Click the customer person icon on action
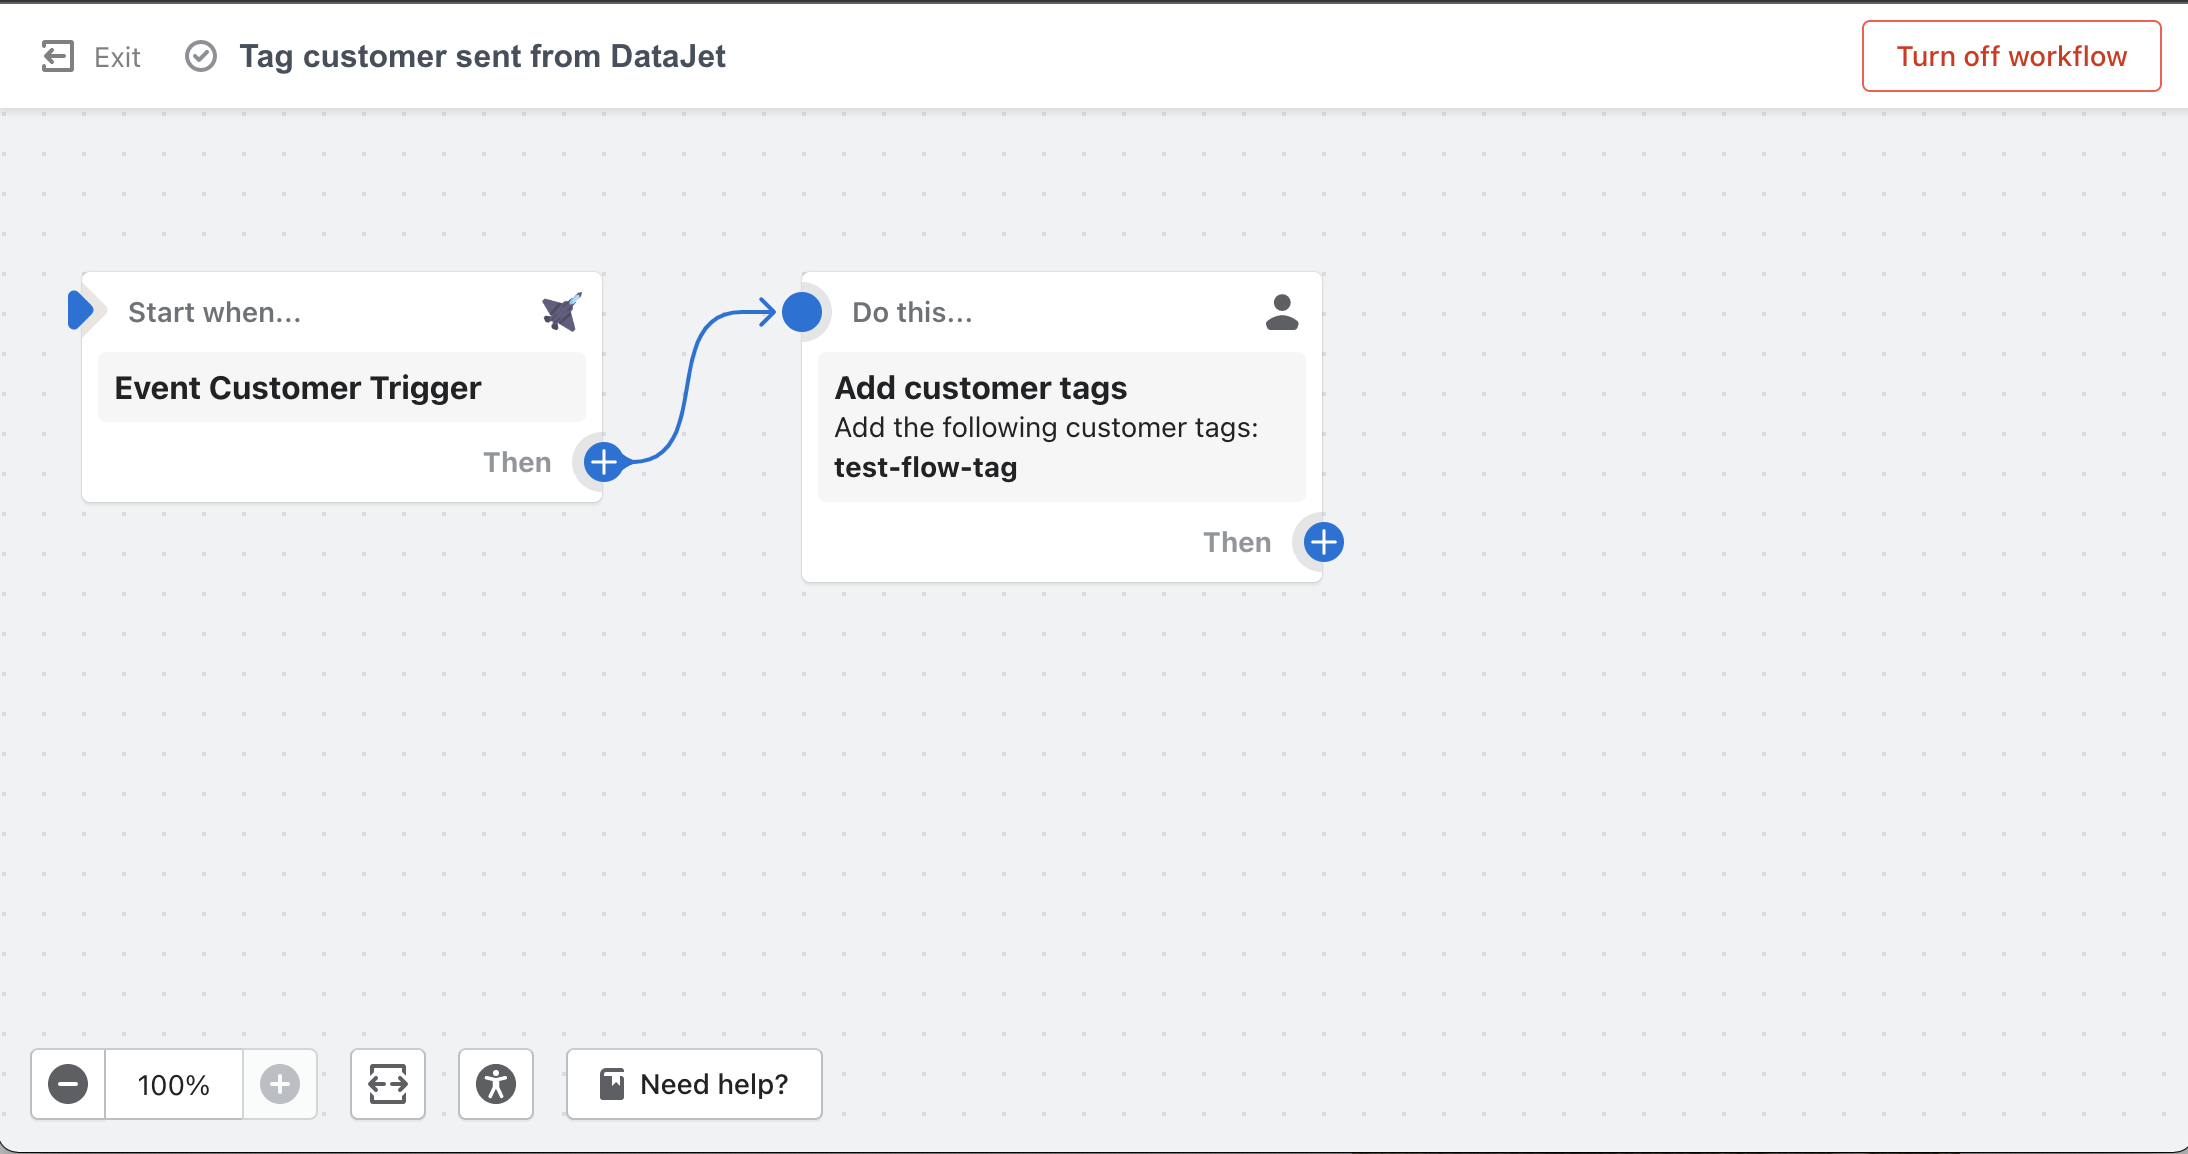Viewport: 2188px width, 1154px height. click(1281, 312)
